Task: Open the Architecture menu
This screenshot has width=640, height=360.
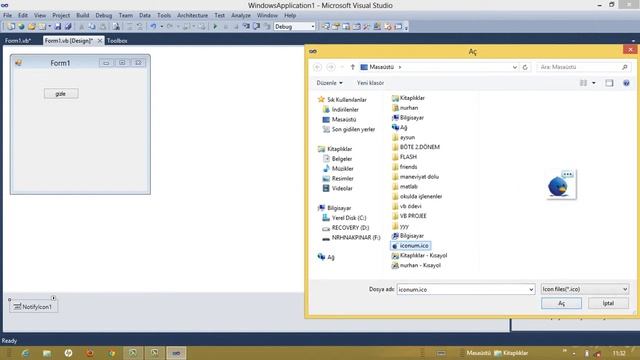Action: pos(192,15)
